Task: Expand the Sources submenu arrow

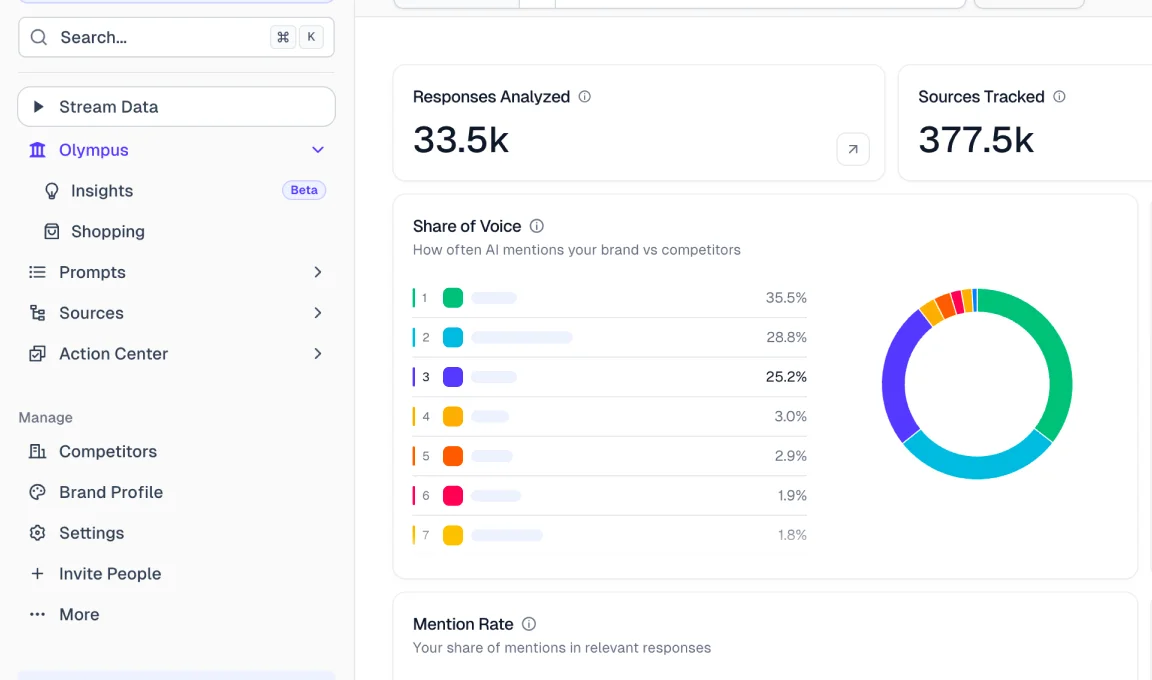Action: click(318, 313)
